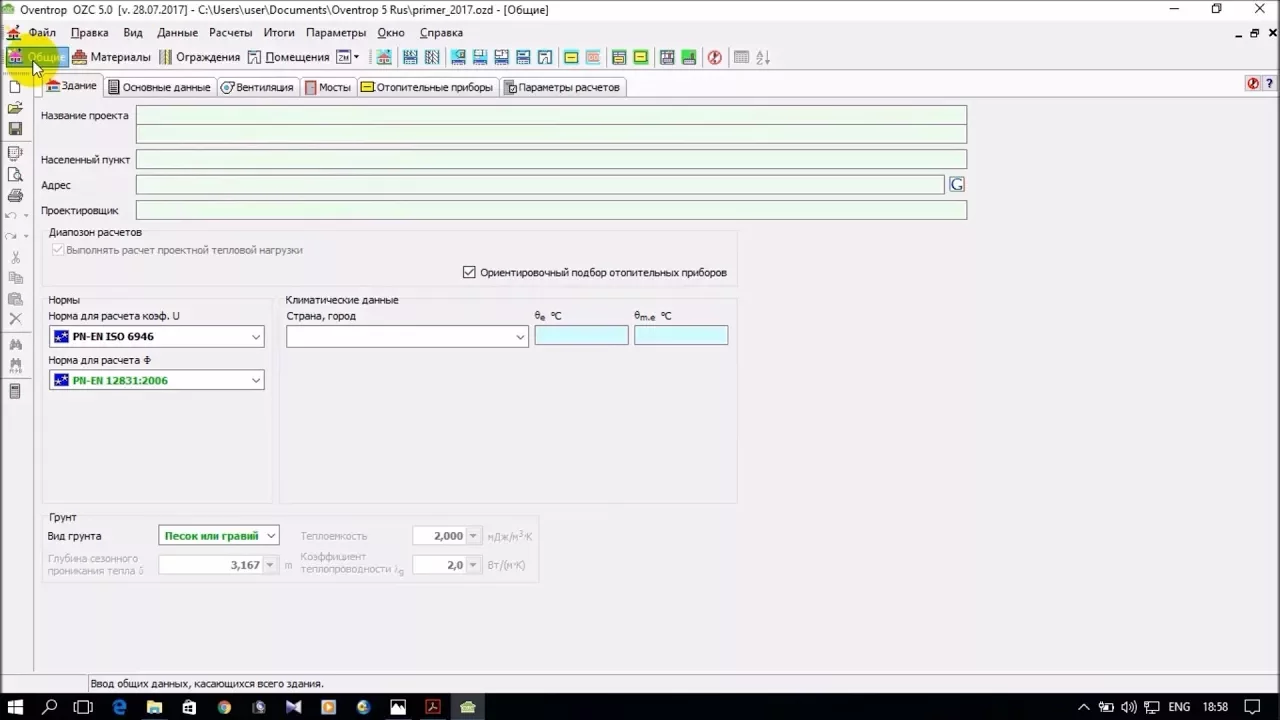Click the Paste clipboard icon
This screenshot has height=720, width=1280.
click(x=15, y=298)
